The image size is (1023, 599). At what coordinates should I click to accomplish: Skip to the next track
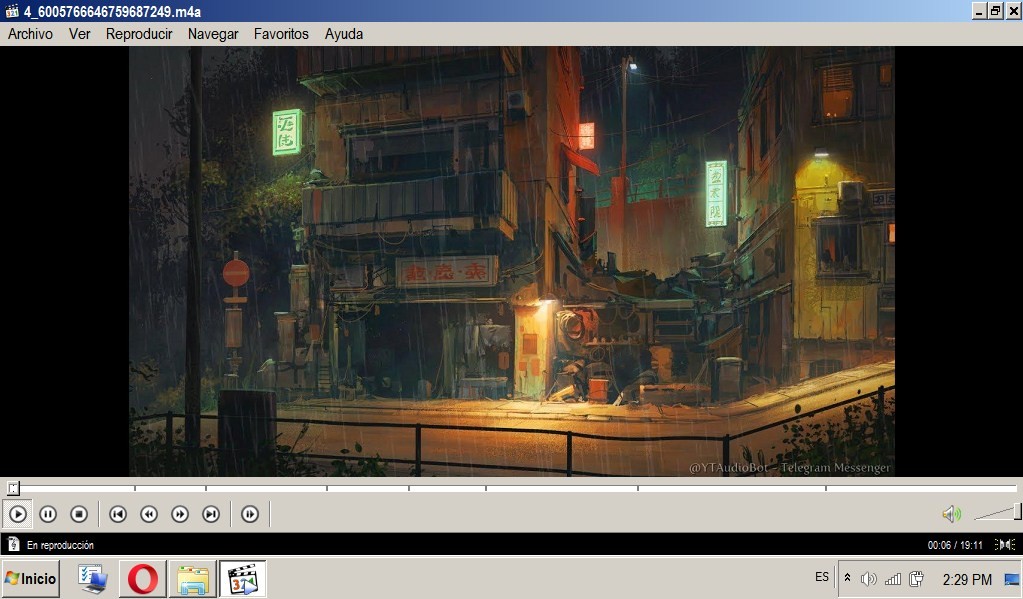coord(211,514)
